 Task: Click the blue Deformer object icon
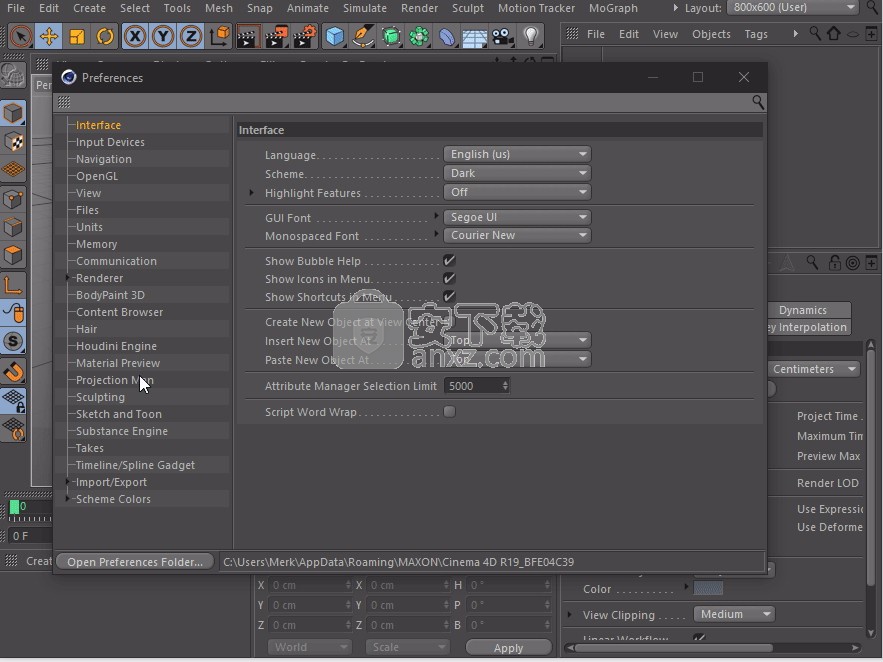point(447,37)
